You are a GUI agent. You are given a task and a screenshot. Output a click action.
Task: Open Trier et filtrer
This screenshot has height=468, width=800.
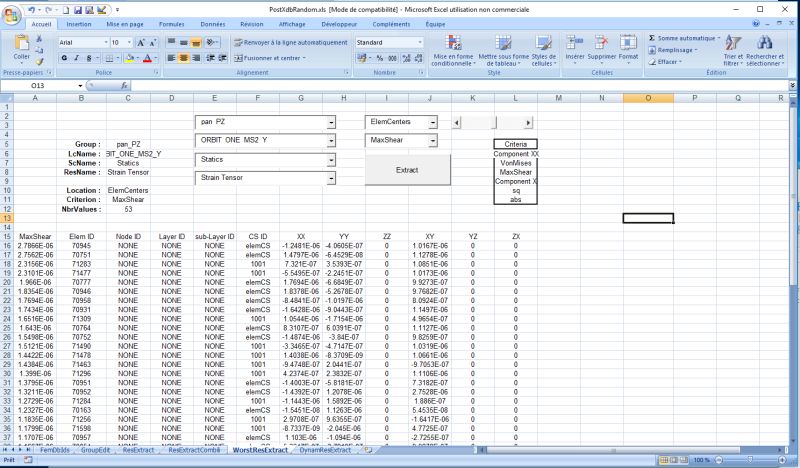(733, 50)
